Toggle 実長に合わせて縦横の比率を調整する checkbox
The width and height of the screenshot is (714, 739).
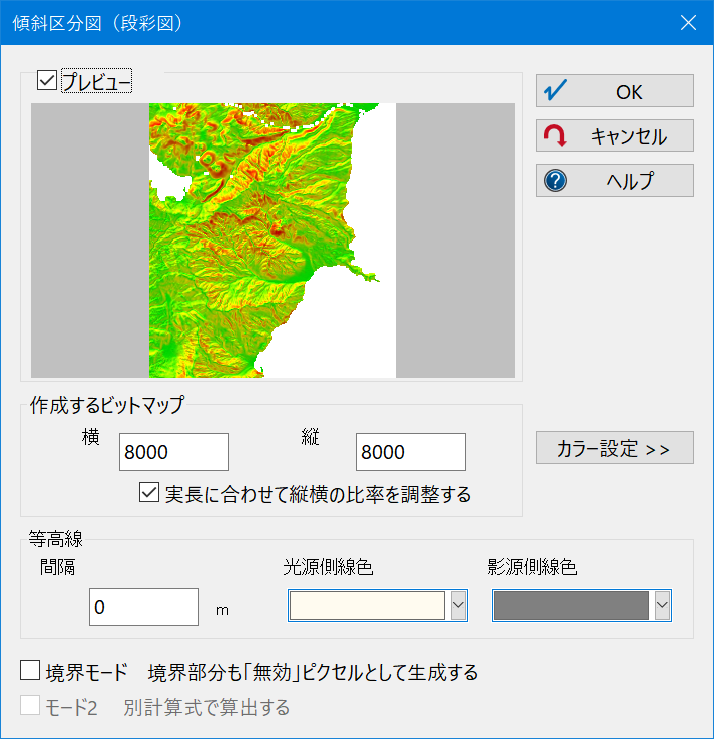point(149,493)
